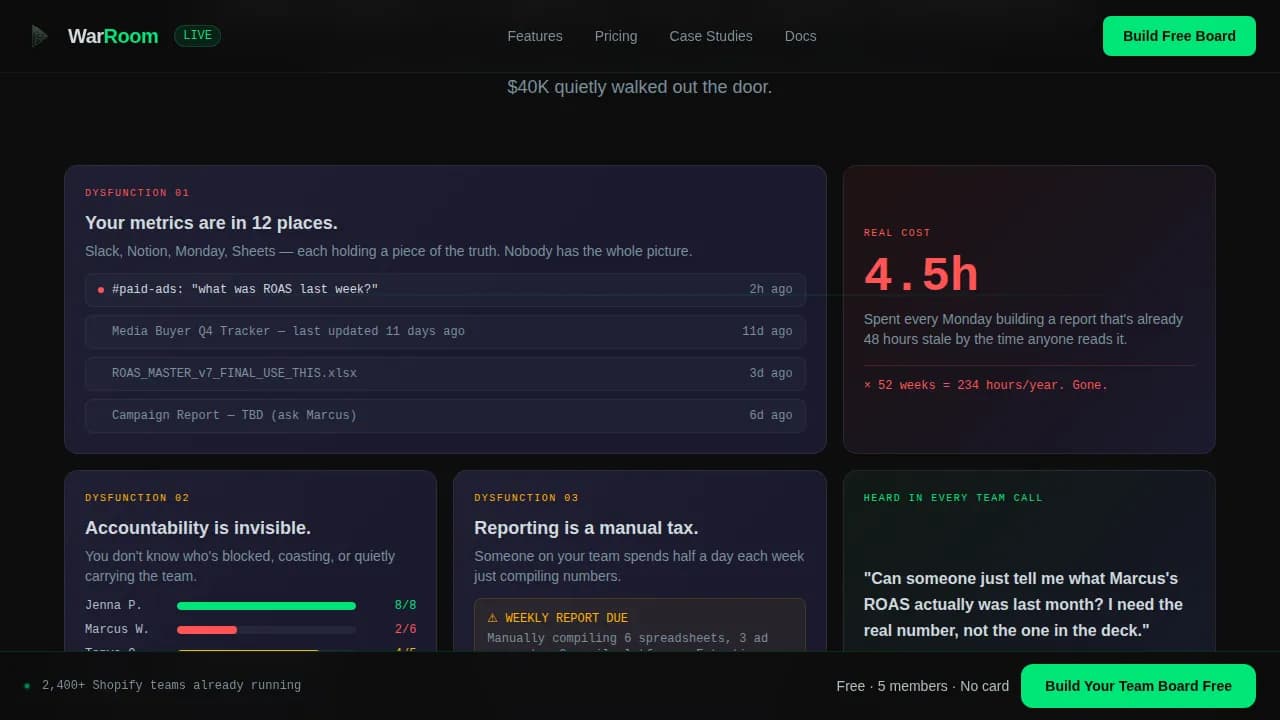Toggle the LIVE badge next to WarRoom

click(x=197, y=35)
